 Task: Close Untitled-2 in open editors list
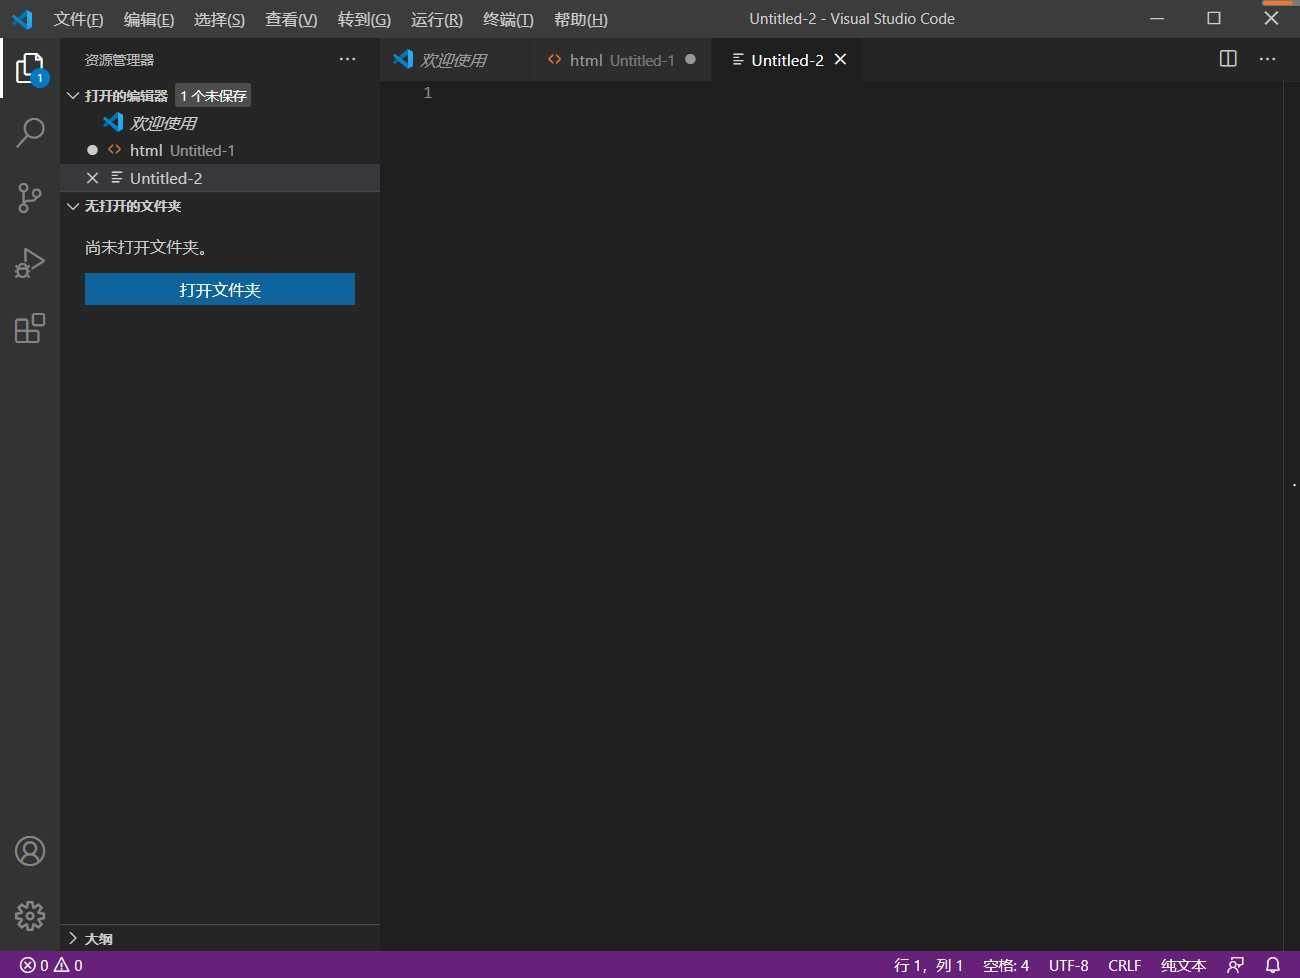point(92,178)
